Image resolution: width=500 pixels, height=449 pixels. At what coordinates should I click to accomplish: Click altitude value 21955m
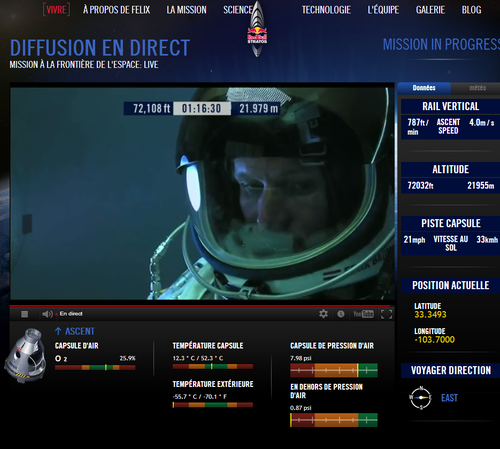click(x=480, y=186)
